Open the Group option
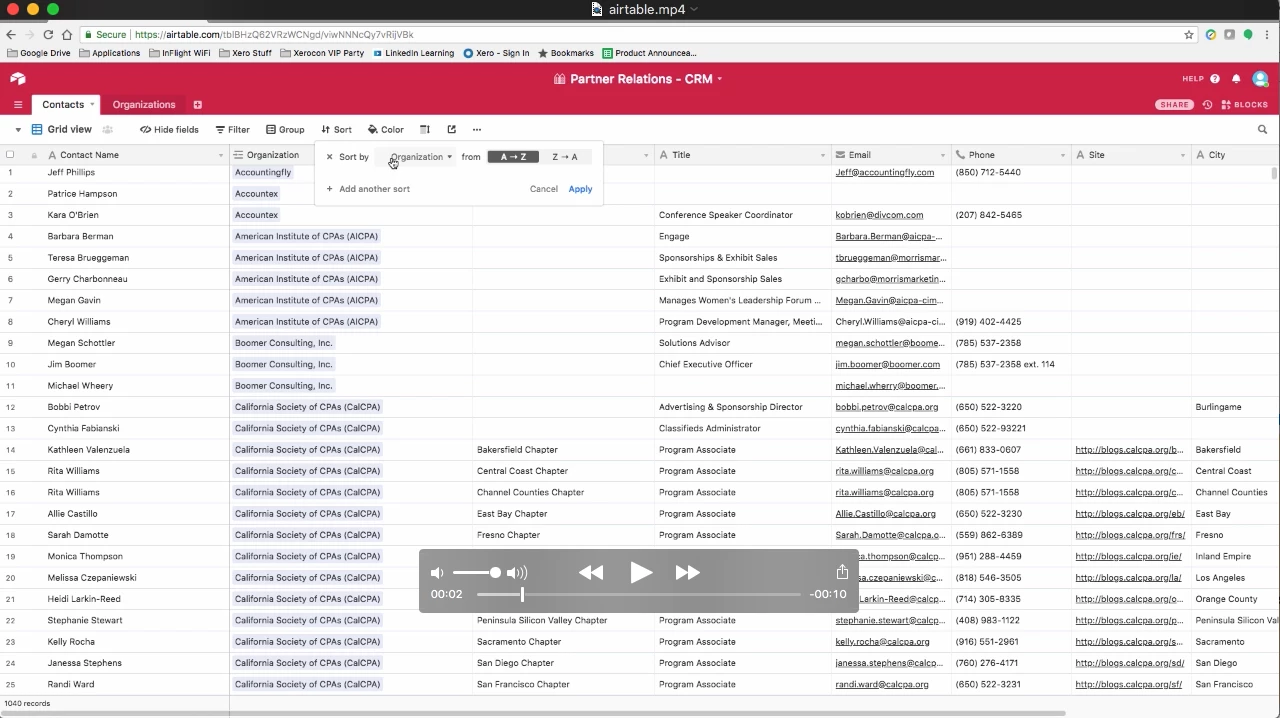The image size is (1280, 718). coord(285,130)
